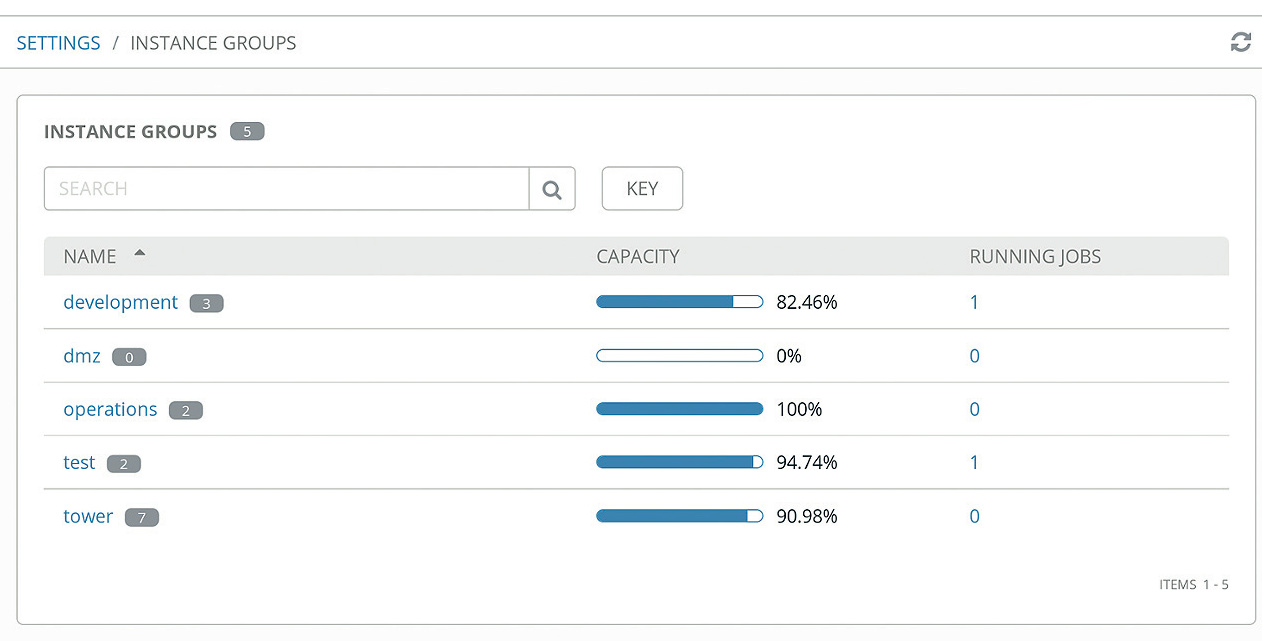Click the instance groups count badge 5
This screenshot has width=1262, height=641.
247,131
